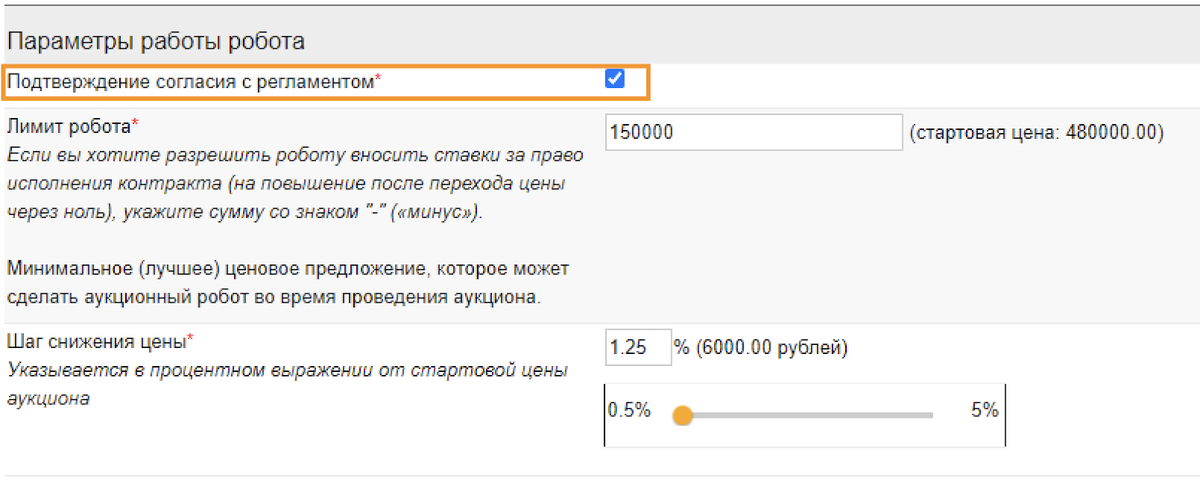Screen dimensions: 1200x484
Task: Click the Параметры работы робота heading
Action: 156,42
